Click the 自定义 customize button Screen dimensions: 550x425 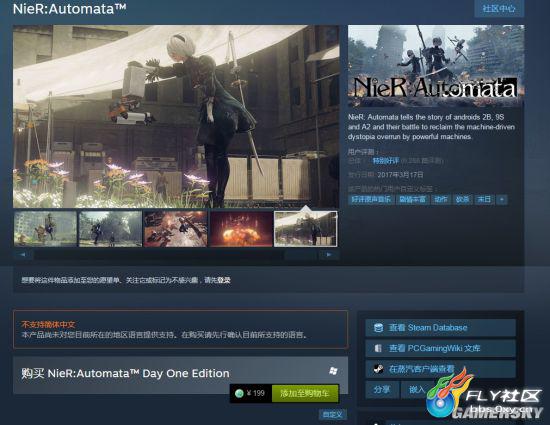pos(332,415)
